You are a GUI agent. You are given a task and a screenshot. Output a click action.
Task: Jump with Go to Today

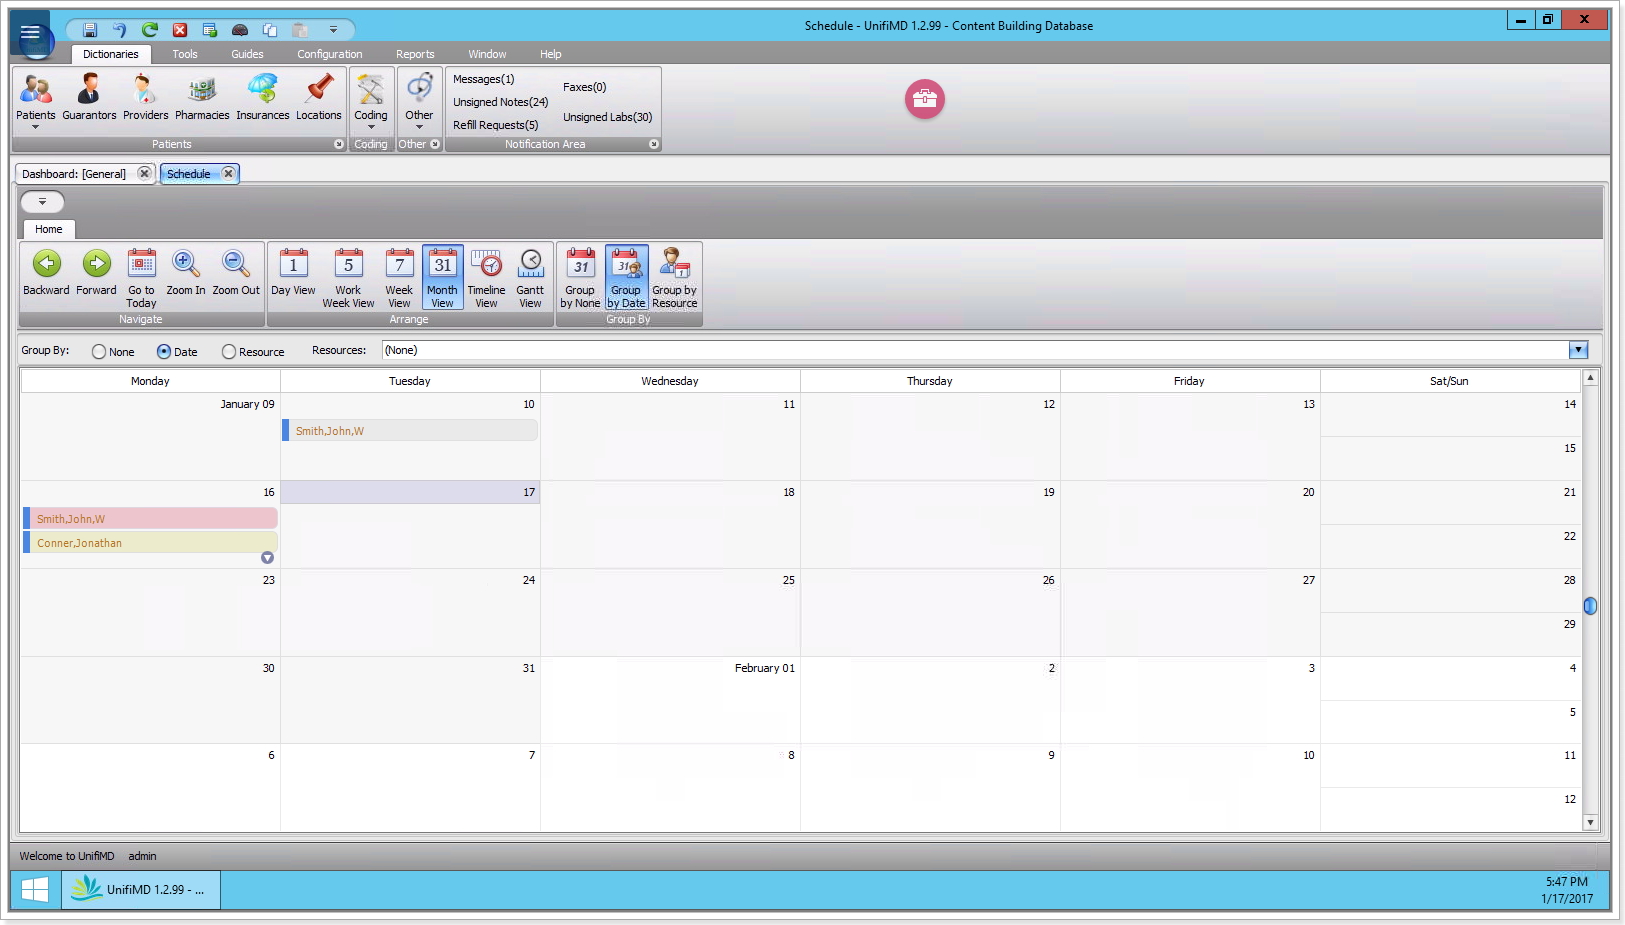coord(141,277)
